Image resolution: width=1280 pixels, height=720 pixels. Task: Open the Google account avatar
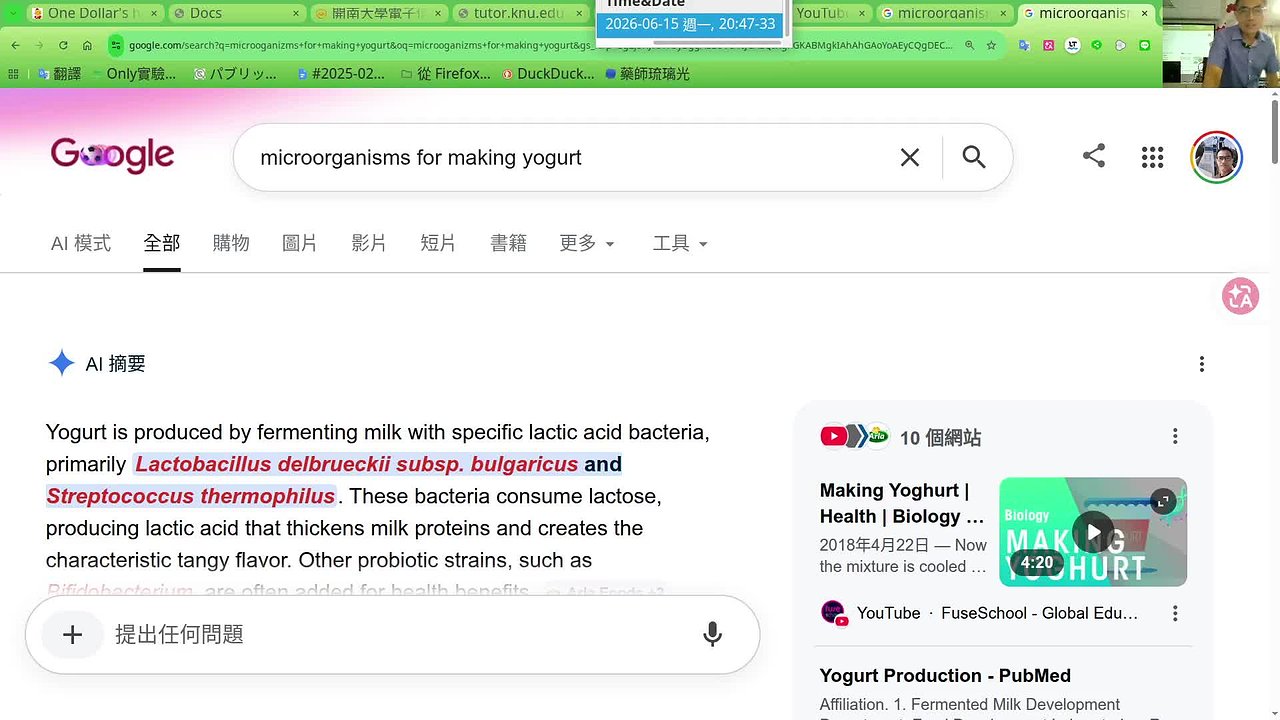coord(1217,157)
